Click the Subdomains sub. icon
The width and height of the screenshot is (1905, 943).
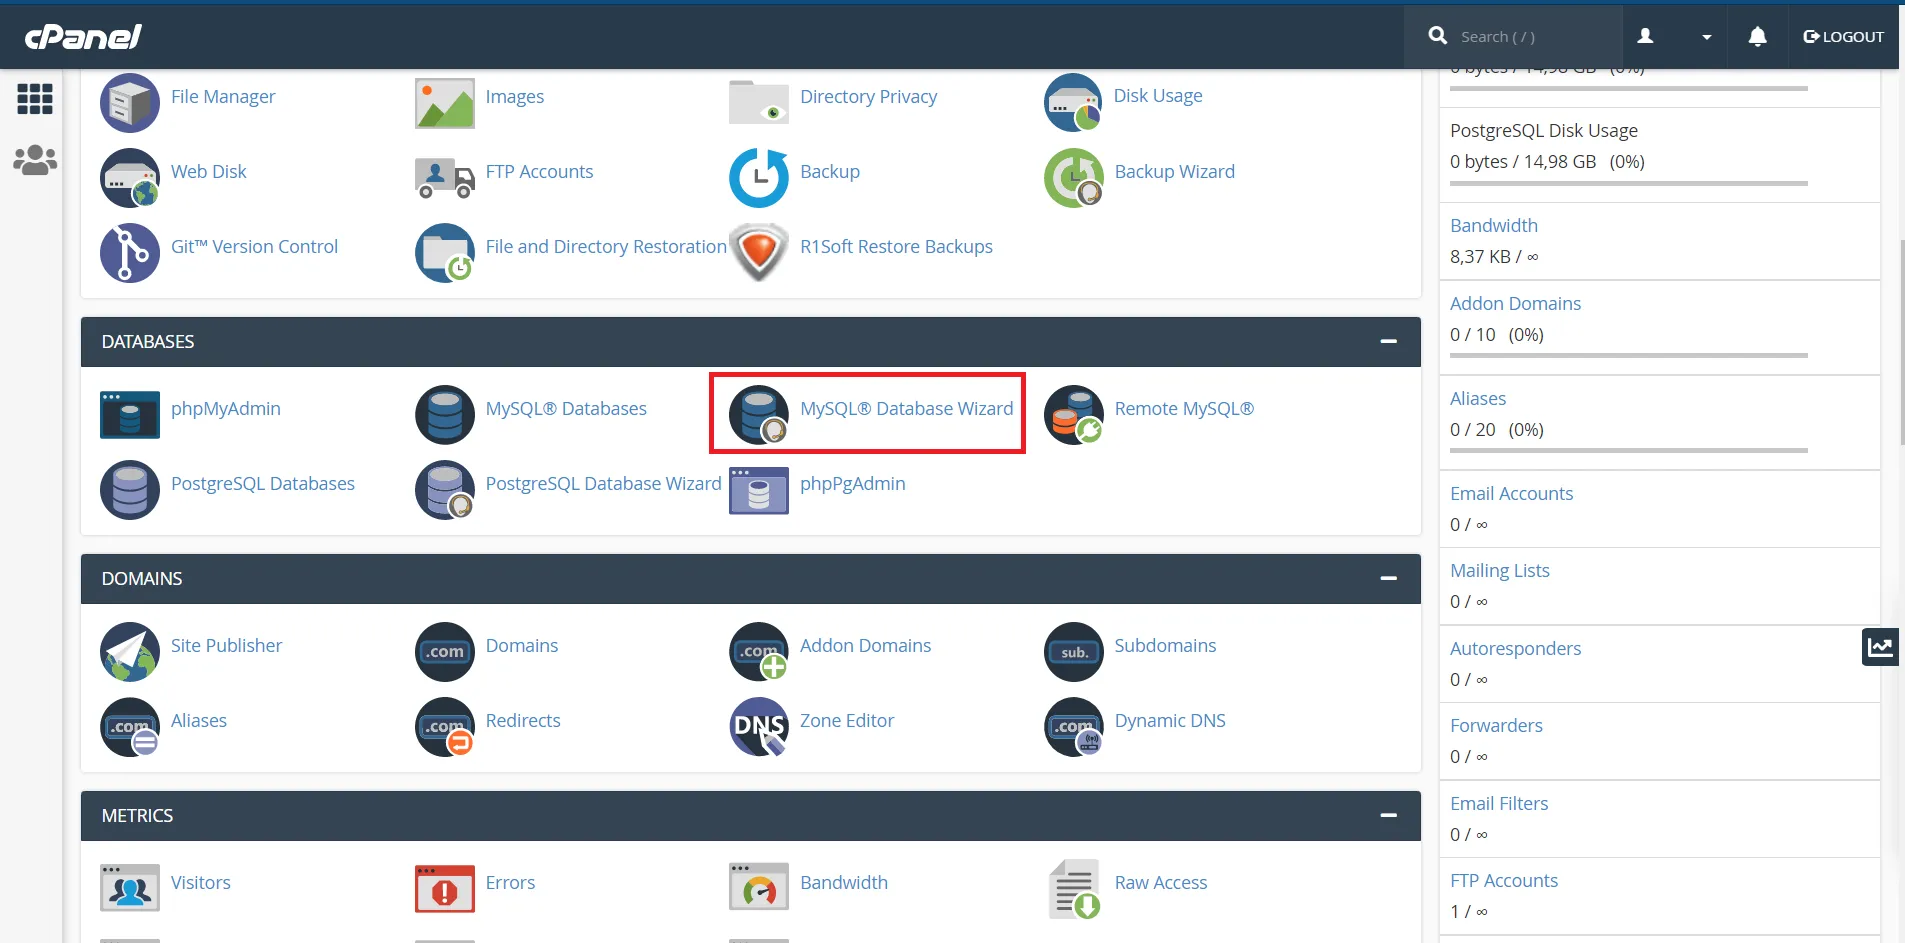pyautogui.click(x=1073, y=651)
